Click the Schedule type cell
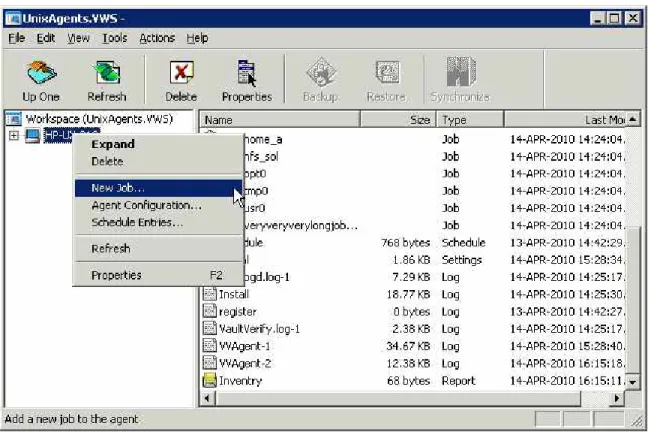Image resolution: width=648 pixels, height=432 pixels. [463, 243]
